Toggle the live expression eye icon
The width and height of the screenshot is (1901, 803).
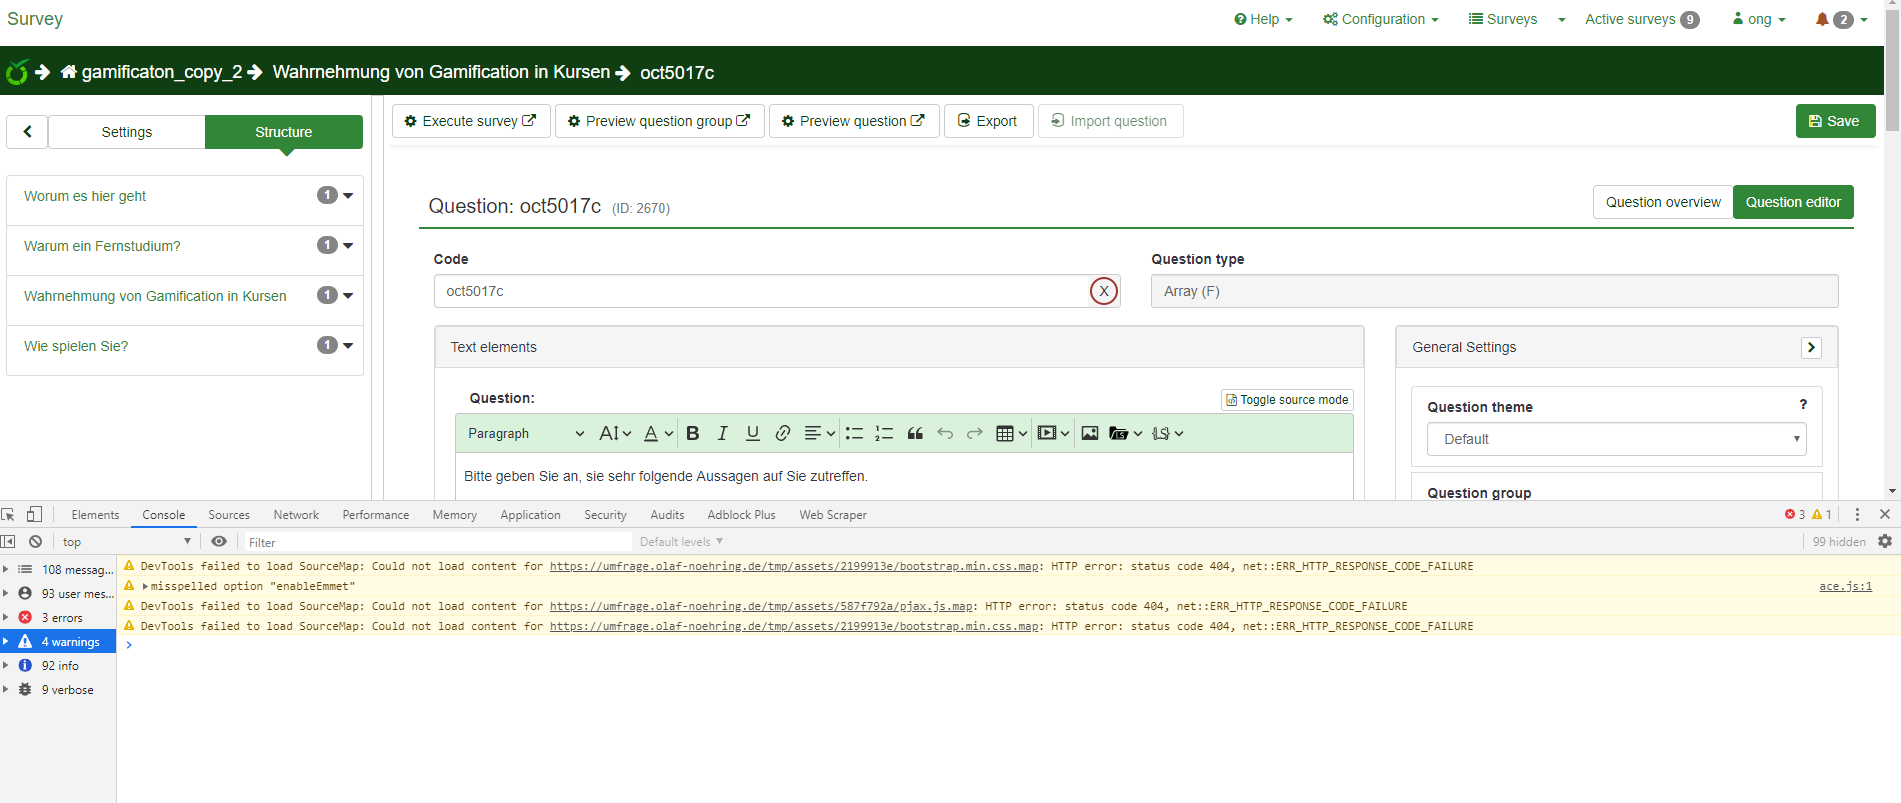[x=219, y=542]
